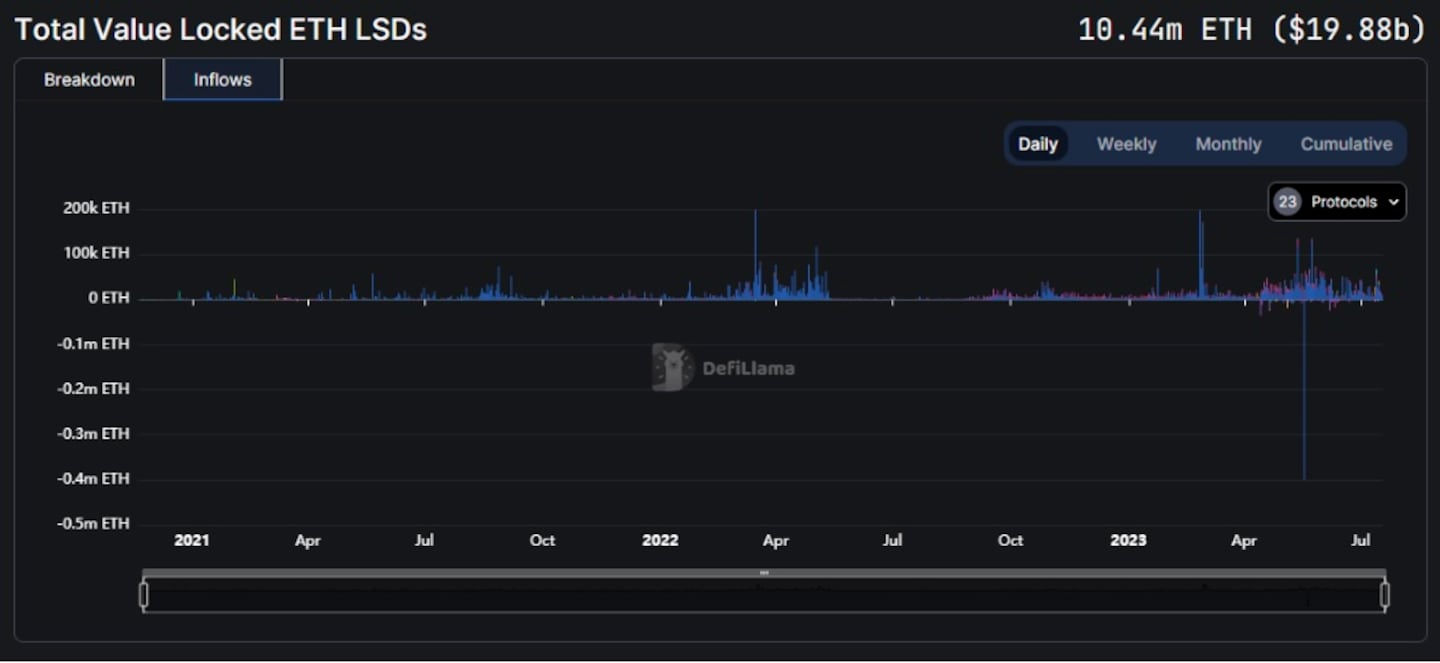Click the 2022 year axis label
1440x663 pixels.
[660, 540]
